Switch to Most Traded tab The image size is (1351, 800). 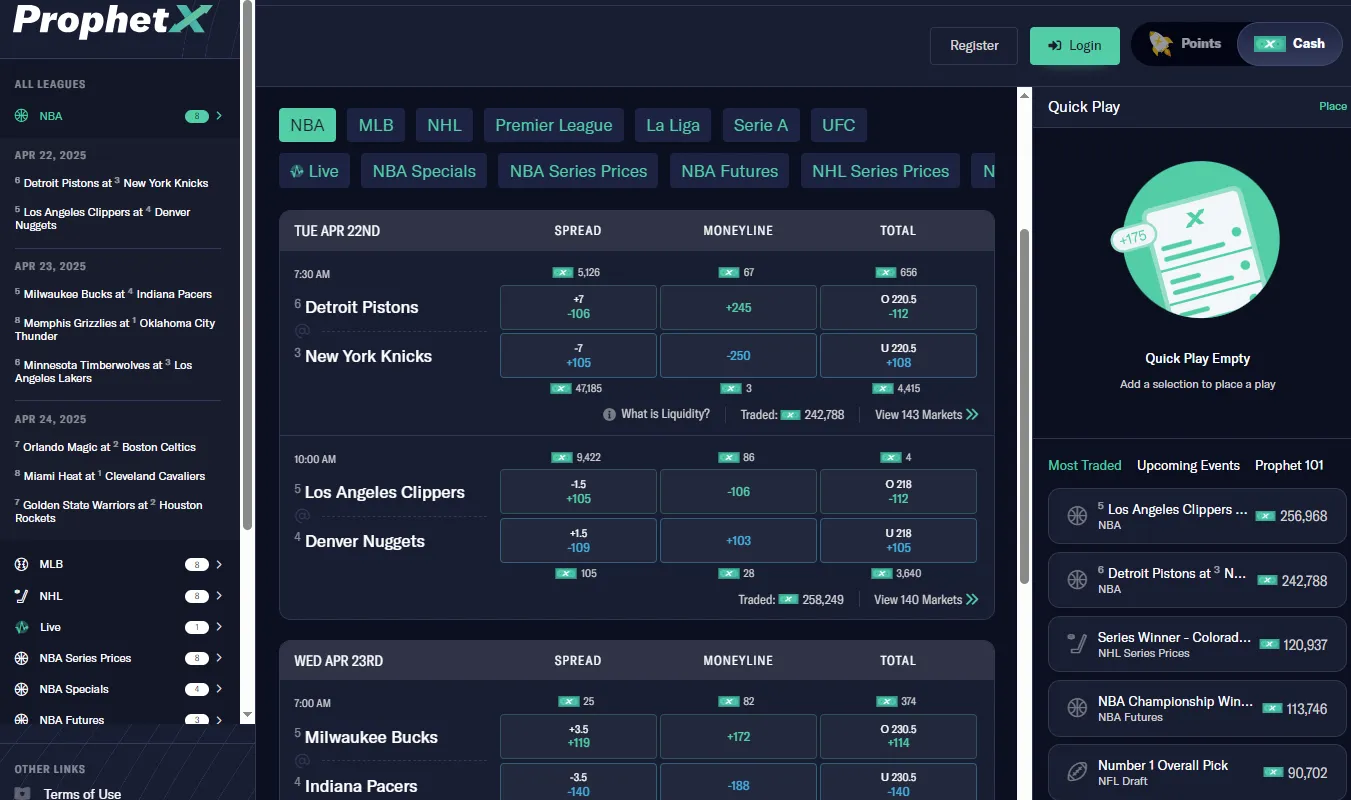pyautogui.click(x=1085, y=465)
